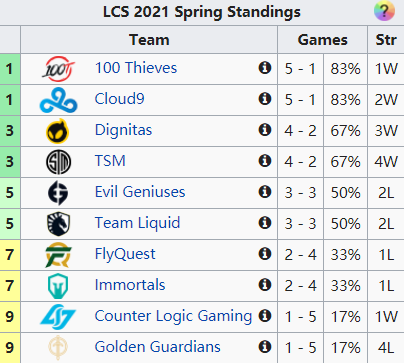
Task: Open the FlyQuest team page link
Action: [x=125, y=254]
